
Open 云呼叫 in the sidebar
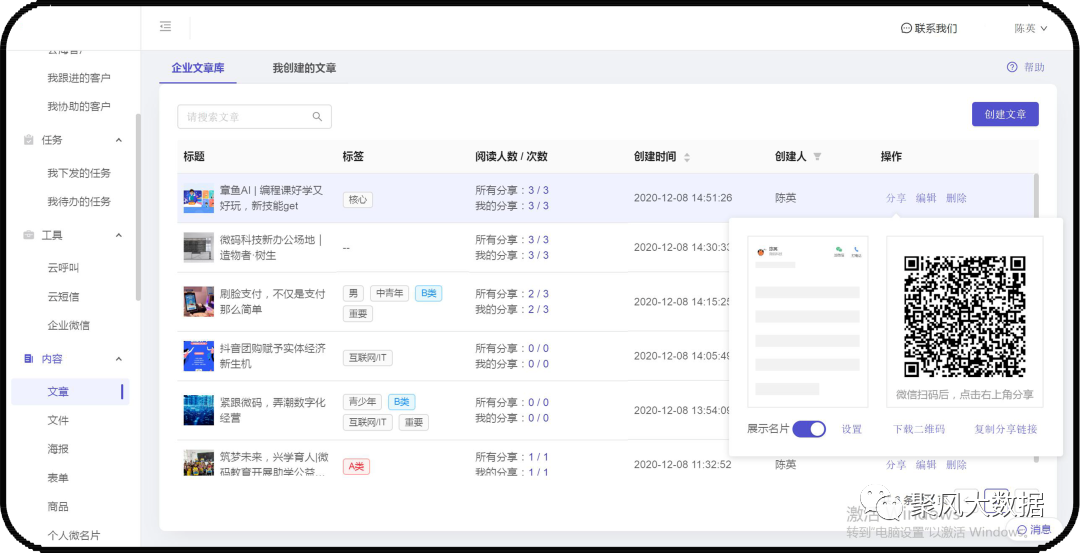[x=63, y=268]
